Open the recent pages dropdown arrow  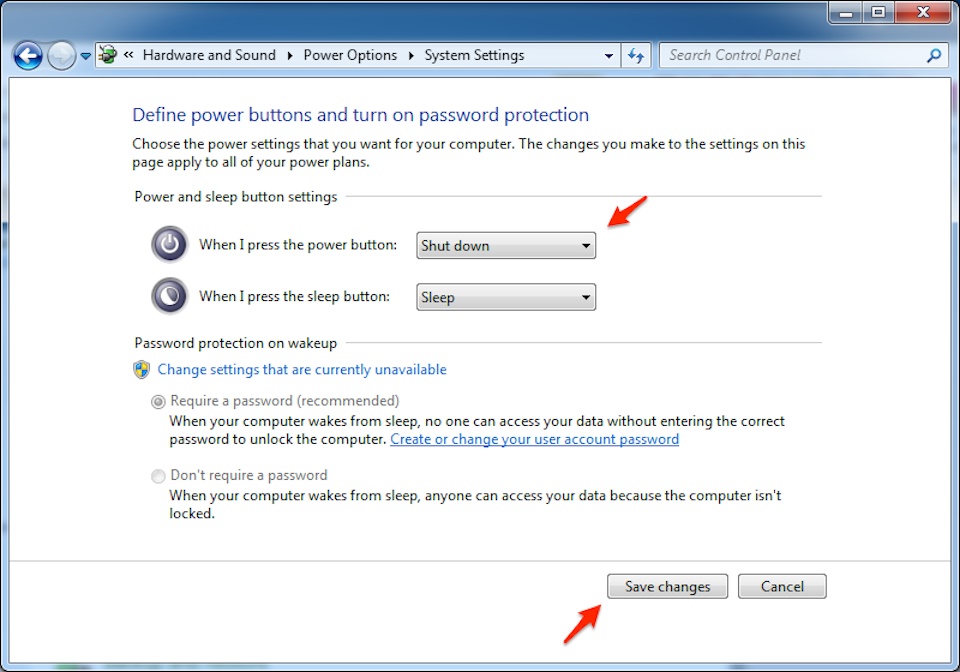tap(86, 56)
